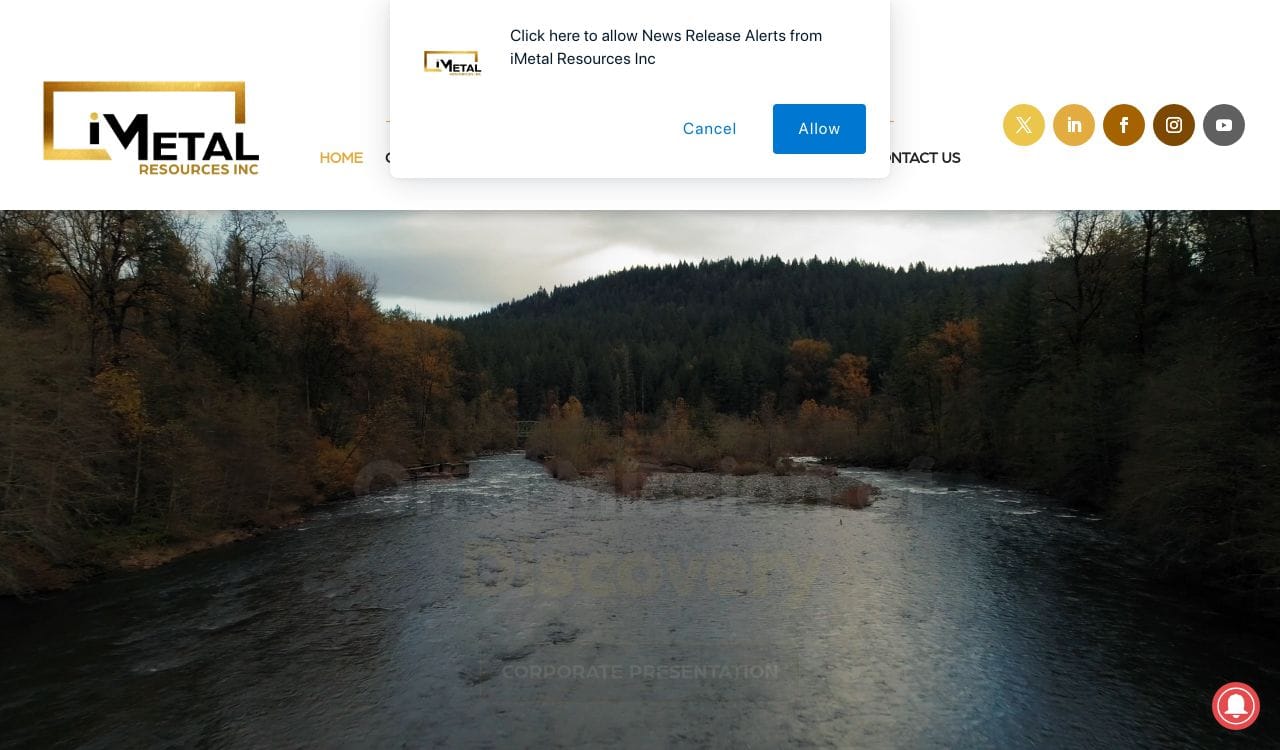Dismiss alerts with the Cancel button

[x=710, y=129]
